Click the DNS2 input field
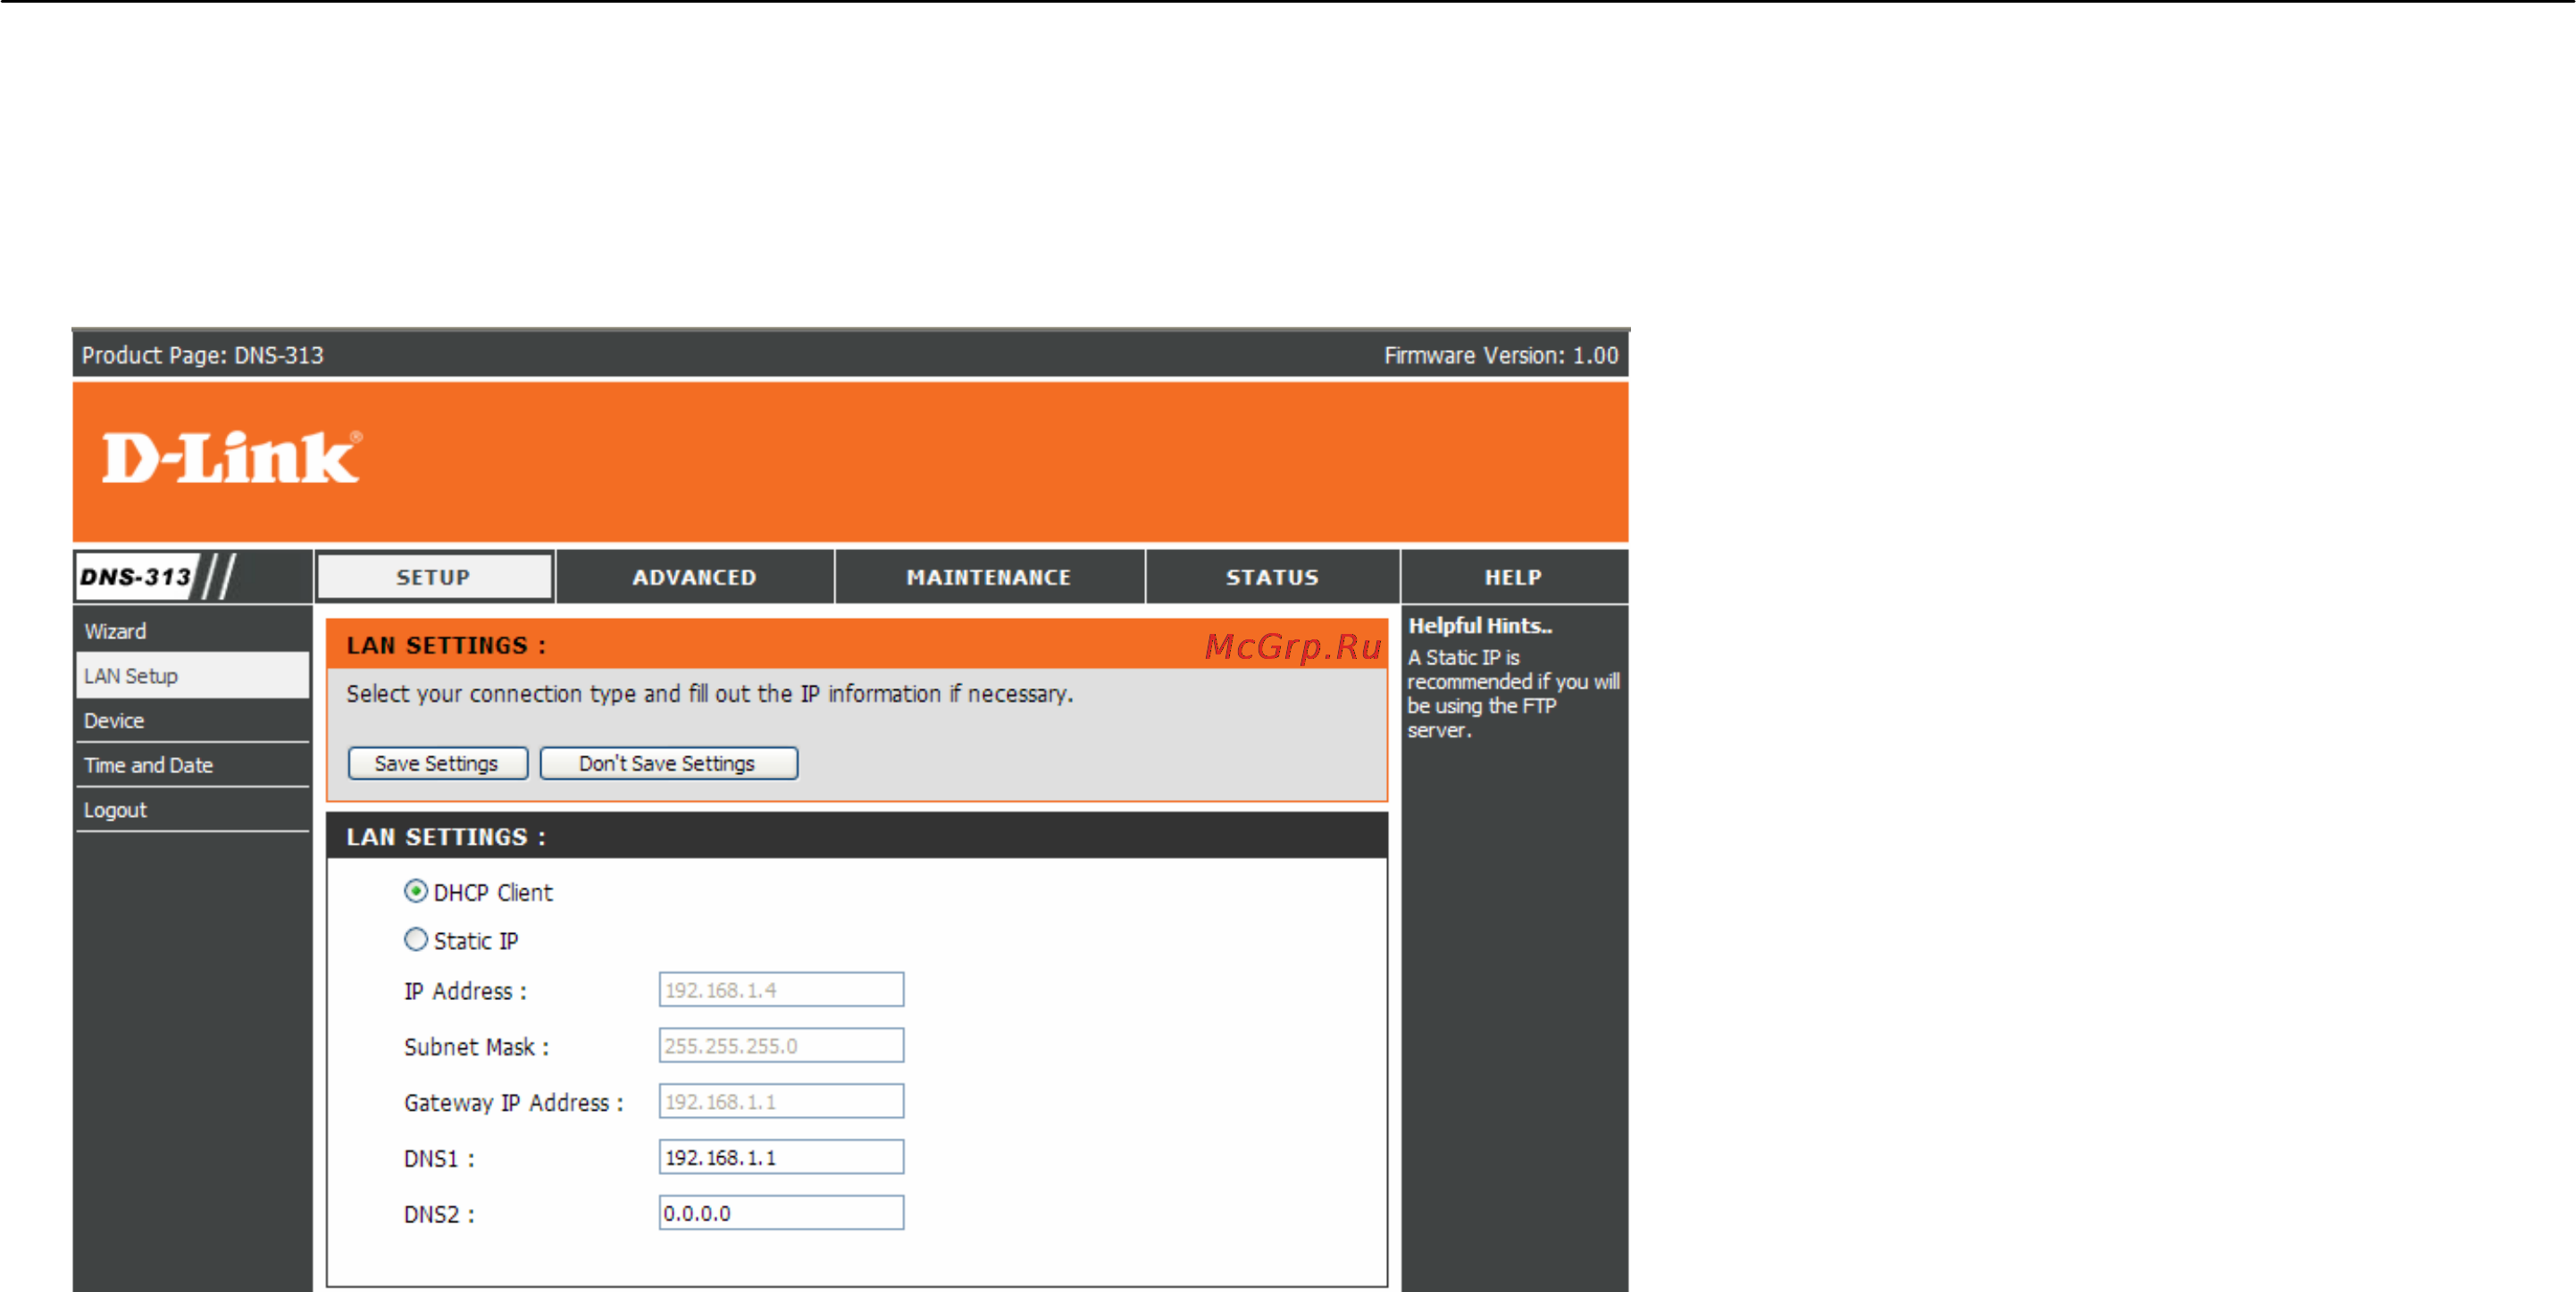2576x1292 pixels. pyautogui.click(x=781, y=1214)
